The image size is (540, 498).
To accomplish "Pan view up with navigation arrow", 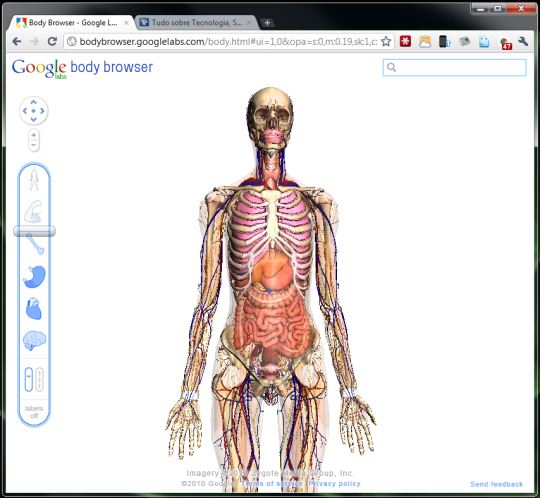I will pos(33,102).
